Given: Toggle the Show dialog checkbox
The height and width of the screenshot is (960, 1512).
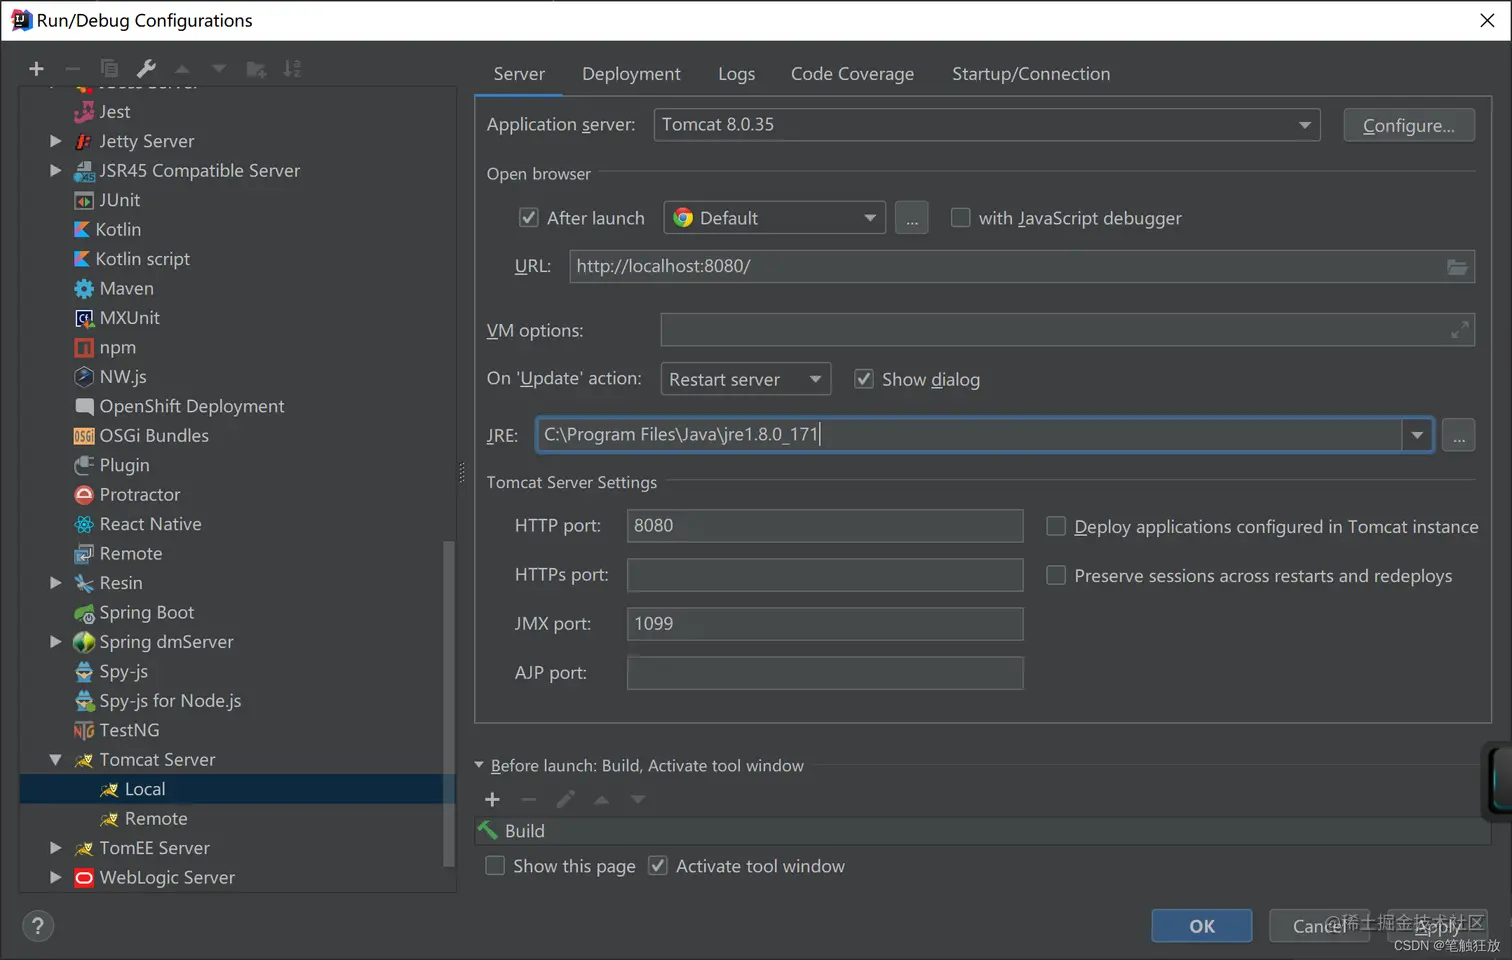Looking at the screenshot, I should tap(864, 379).
